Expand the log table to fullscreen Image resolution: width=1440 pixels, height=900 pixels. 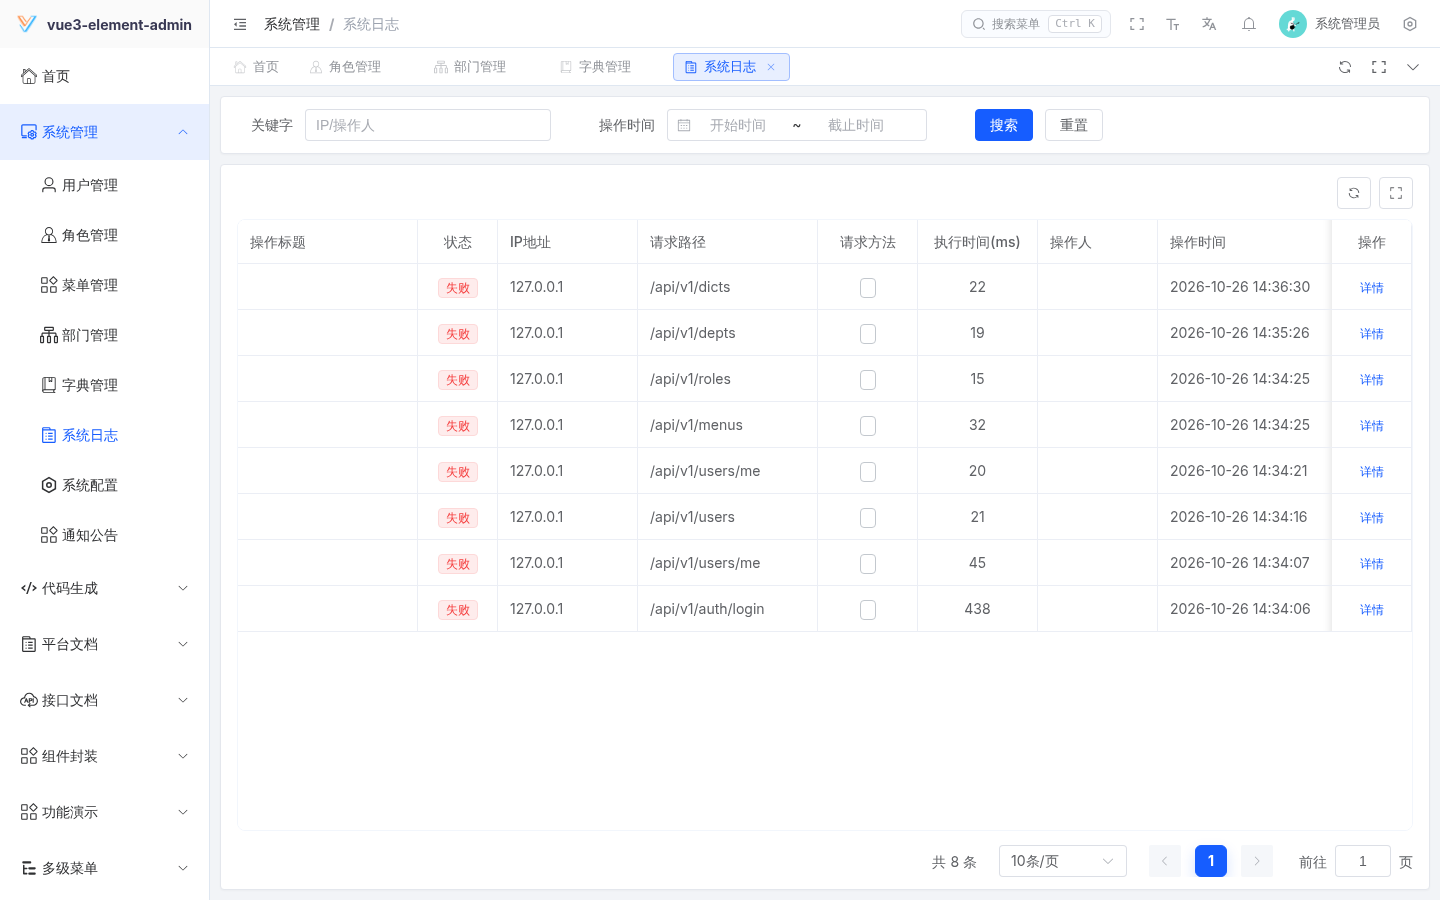coord(1396,193)
